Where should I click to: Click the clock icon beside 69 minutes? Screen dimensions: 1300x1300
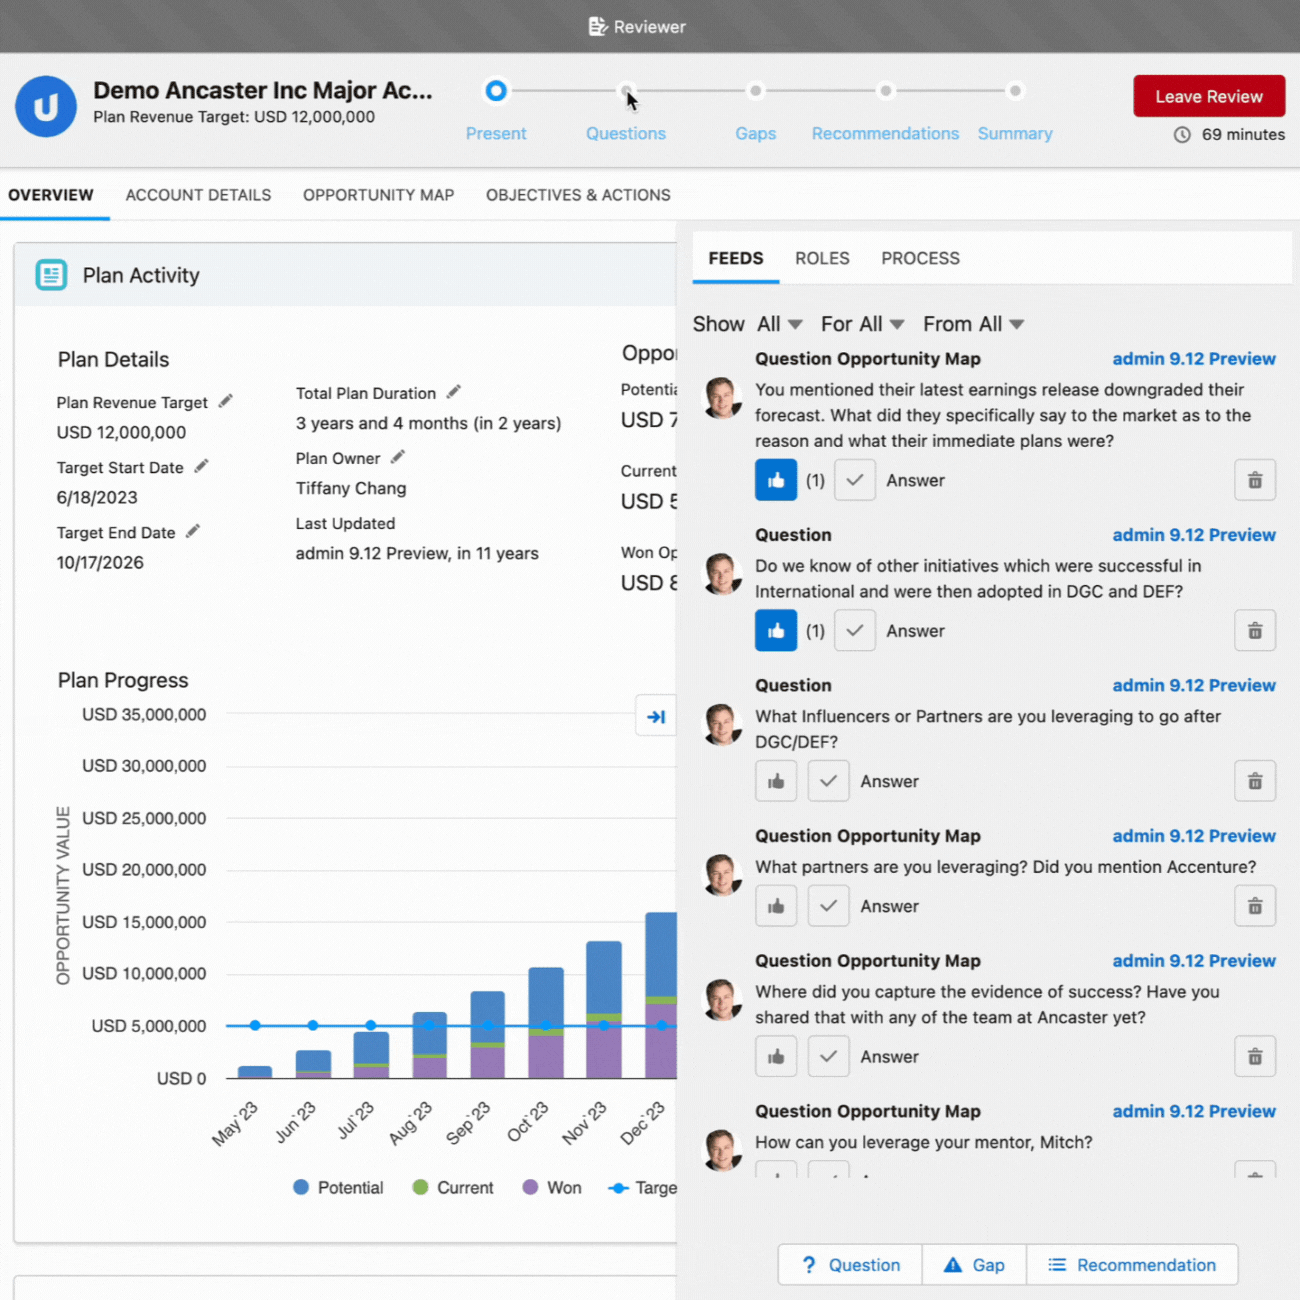pyautogui.click(x=1182, y=134)
